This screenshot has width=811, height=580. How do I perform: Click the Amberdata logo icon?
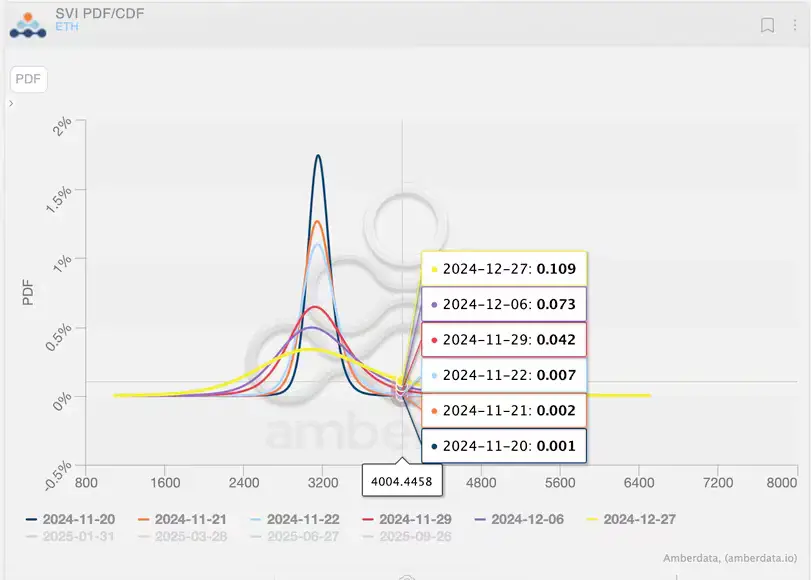28,22
